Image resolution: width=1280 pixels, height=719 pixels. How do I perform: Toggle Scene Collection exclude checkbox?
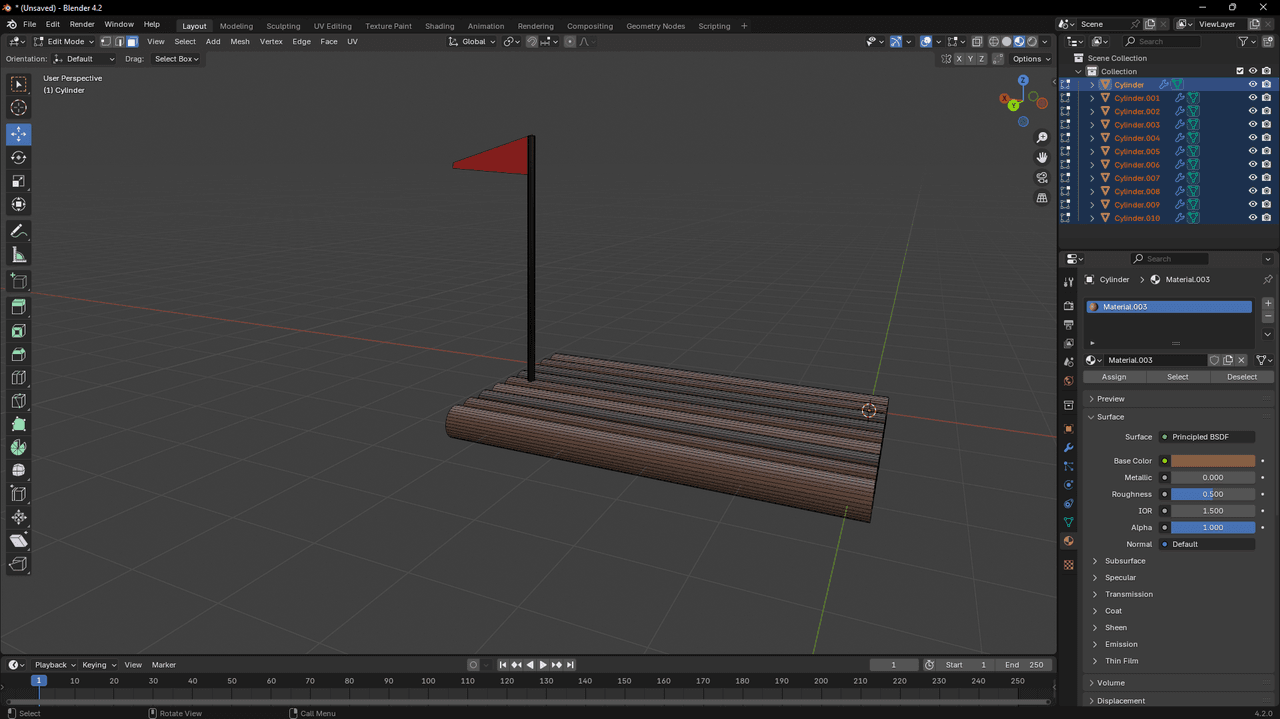[1240, 71]
